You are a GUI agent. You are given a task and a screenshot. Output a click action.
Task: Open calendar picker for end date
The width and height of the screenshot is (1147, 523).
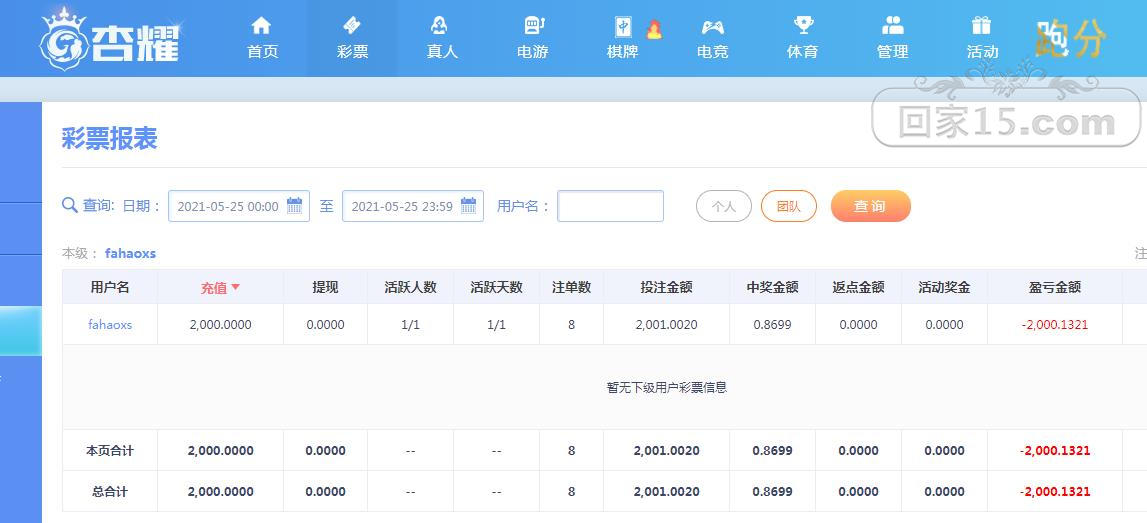click(x=468, y=206)
